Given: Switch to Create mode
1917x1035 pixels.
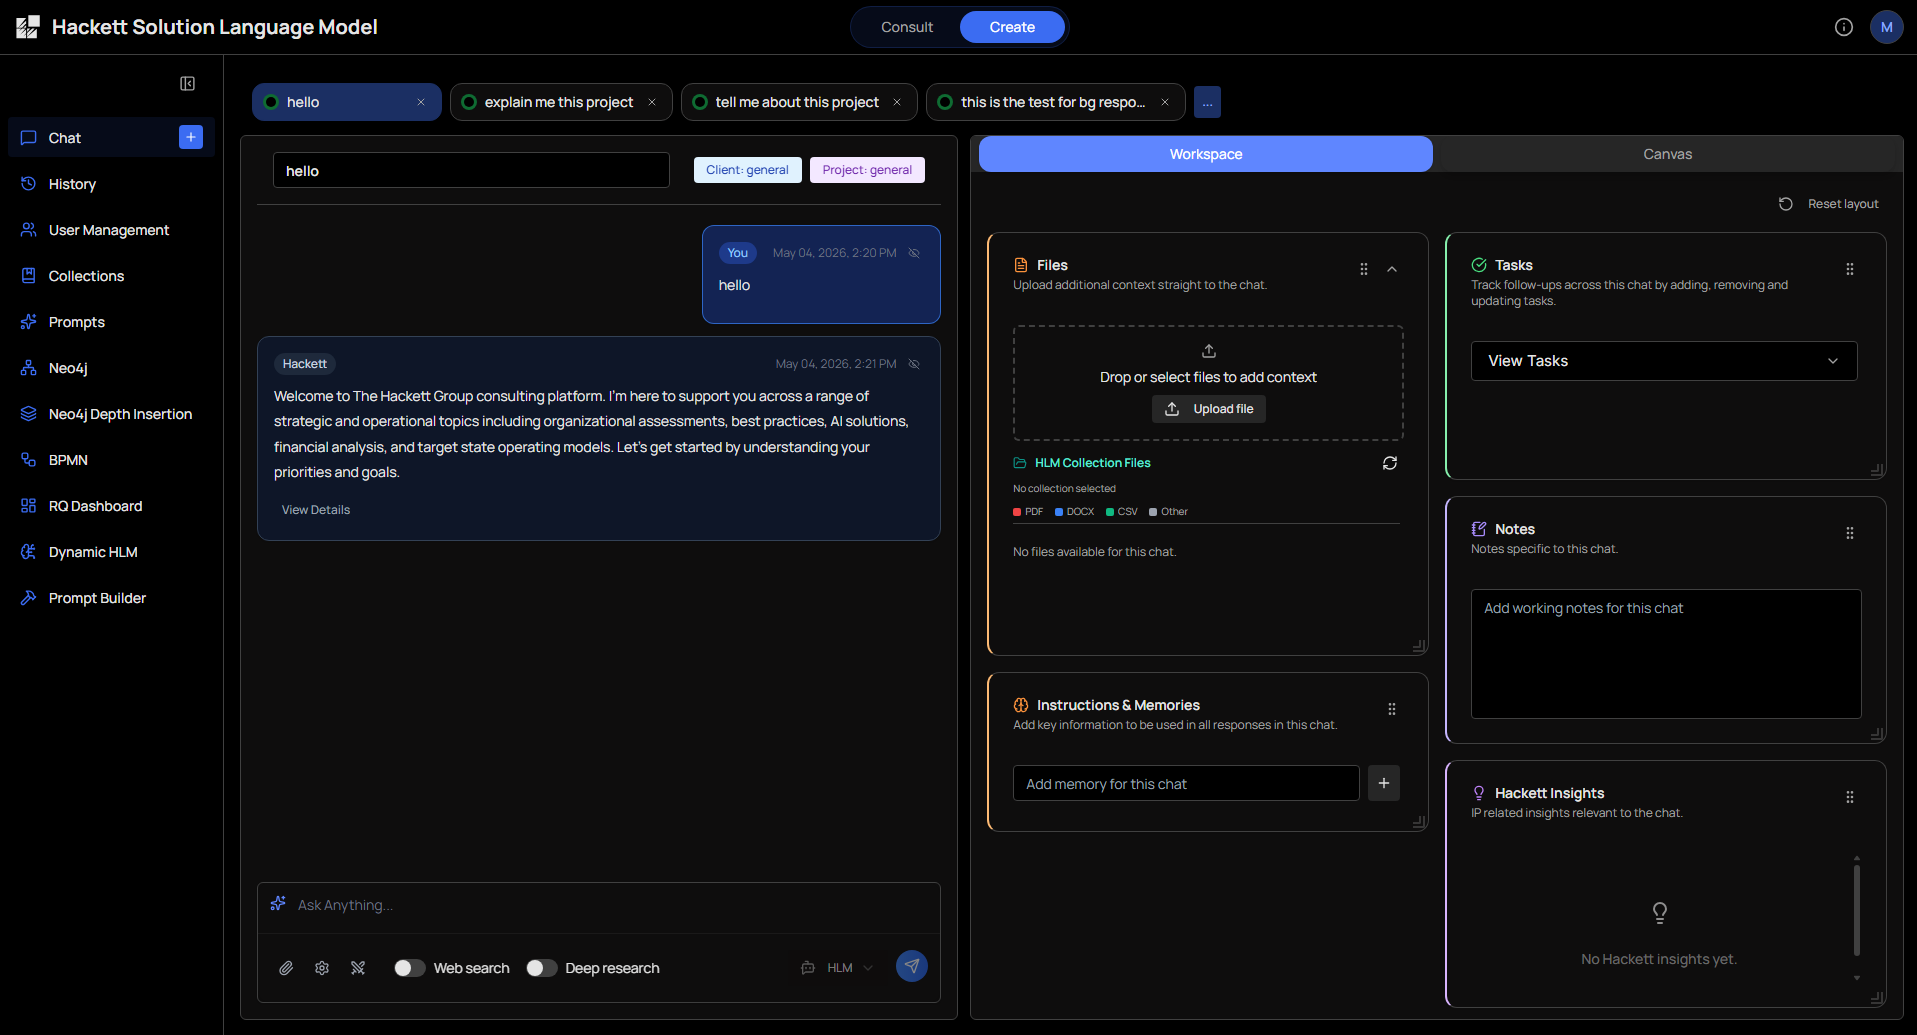Looking at the screenshot, I should coord(1012,27).
